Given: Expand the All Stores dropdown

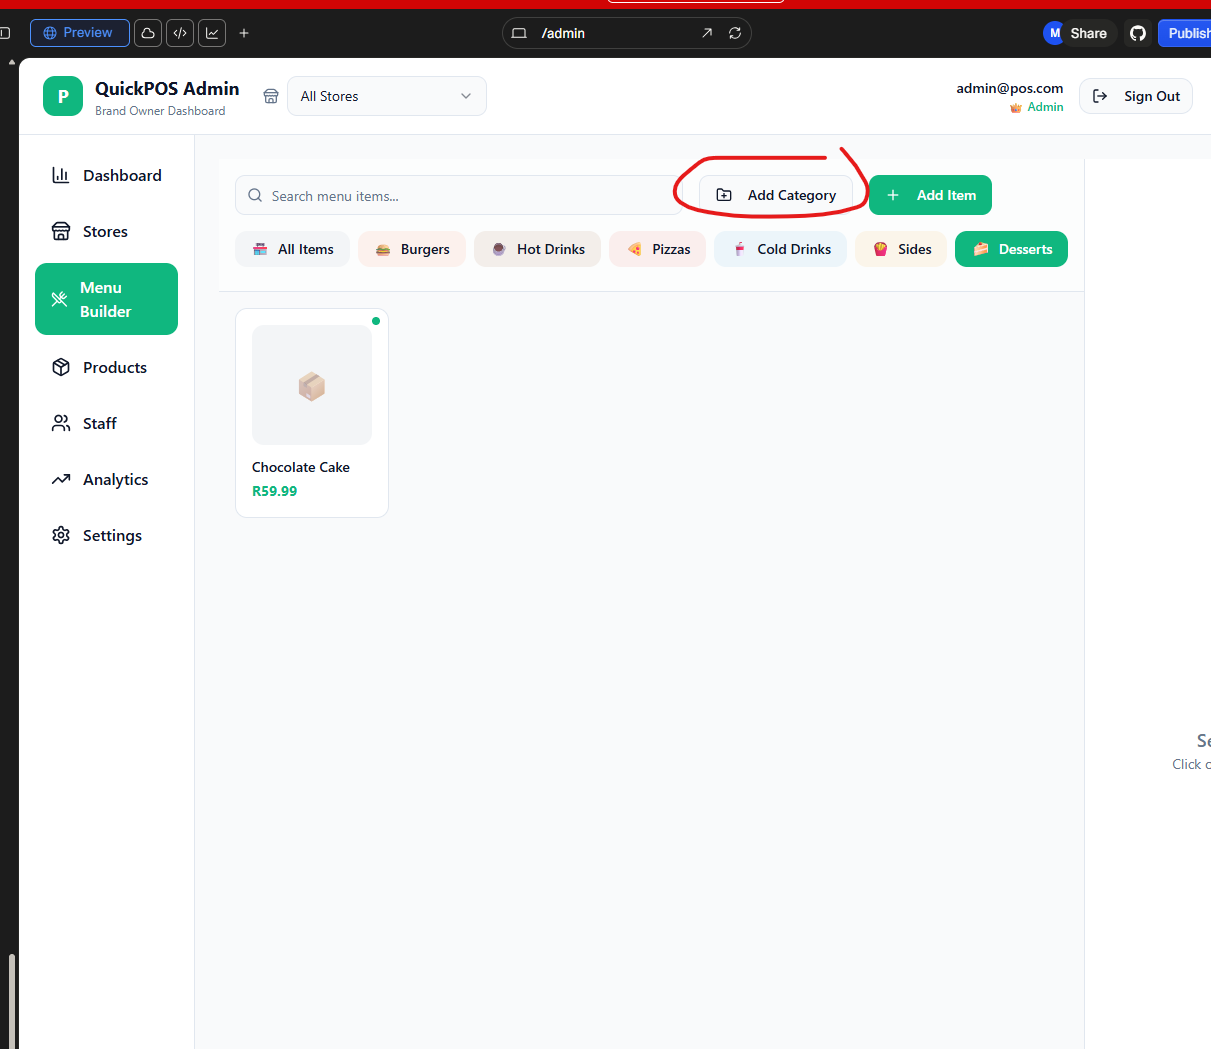Looking at the screenshot, I should point(386,96).
